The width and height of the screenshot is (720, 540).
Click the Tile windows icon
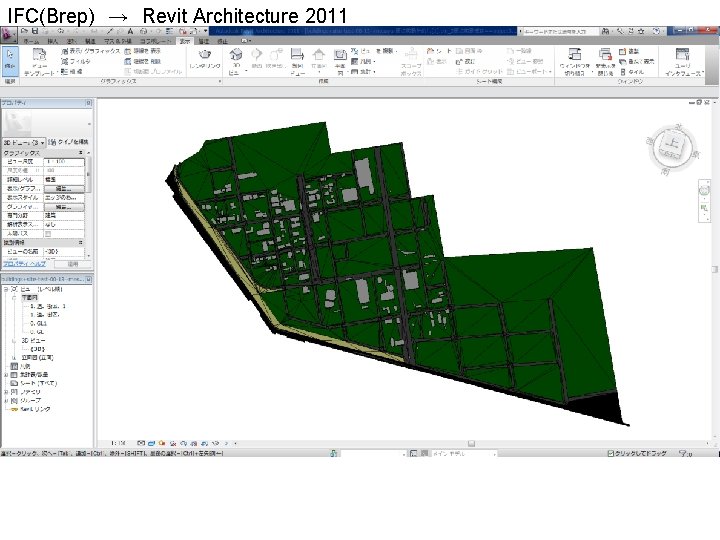(623, 72)
